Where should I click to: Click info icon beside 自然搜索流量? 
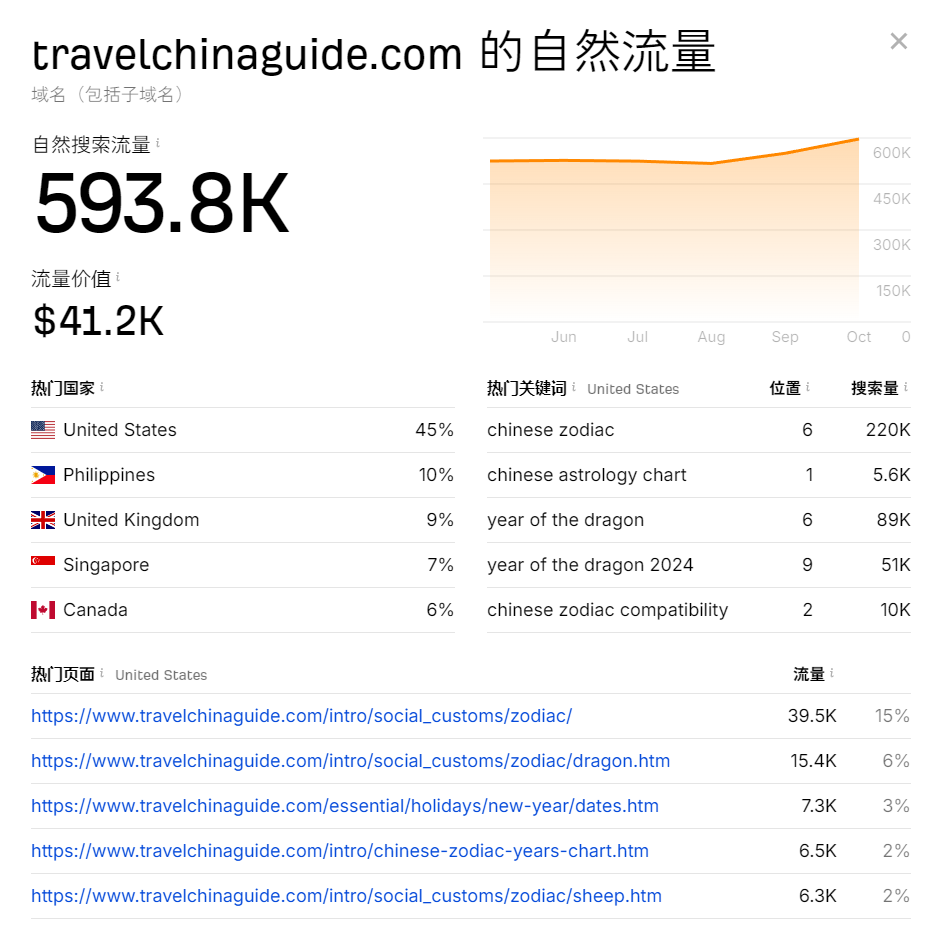[158, 143]
